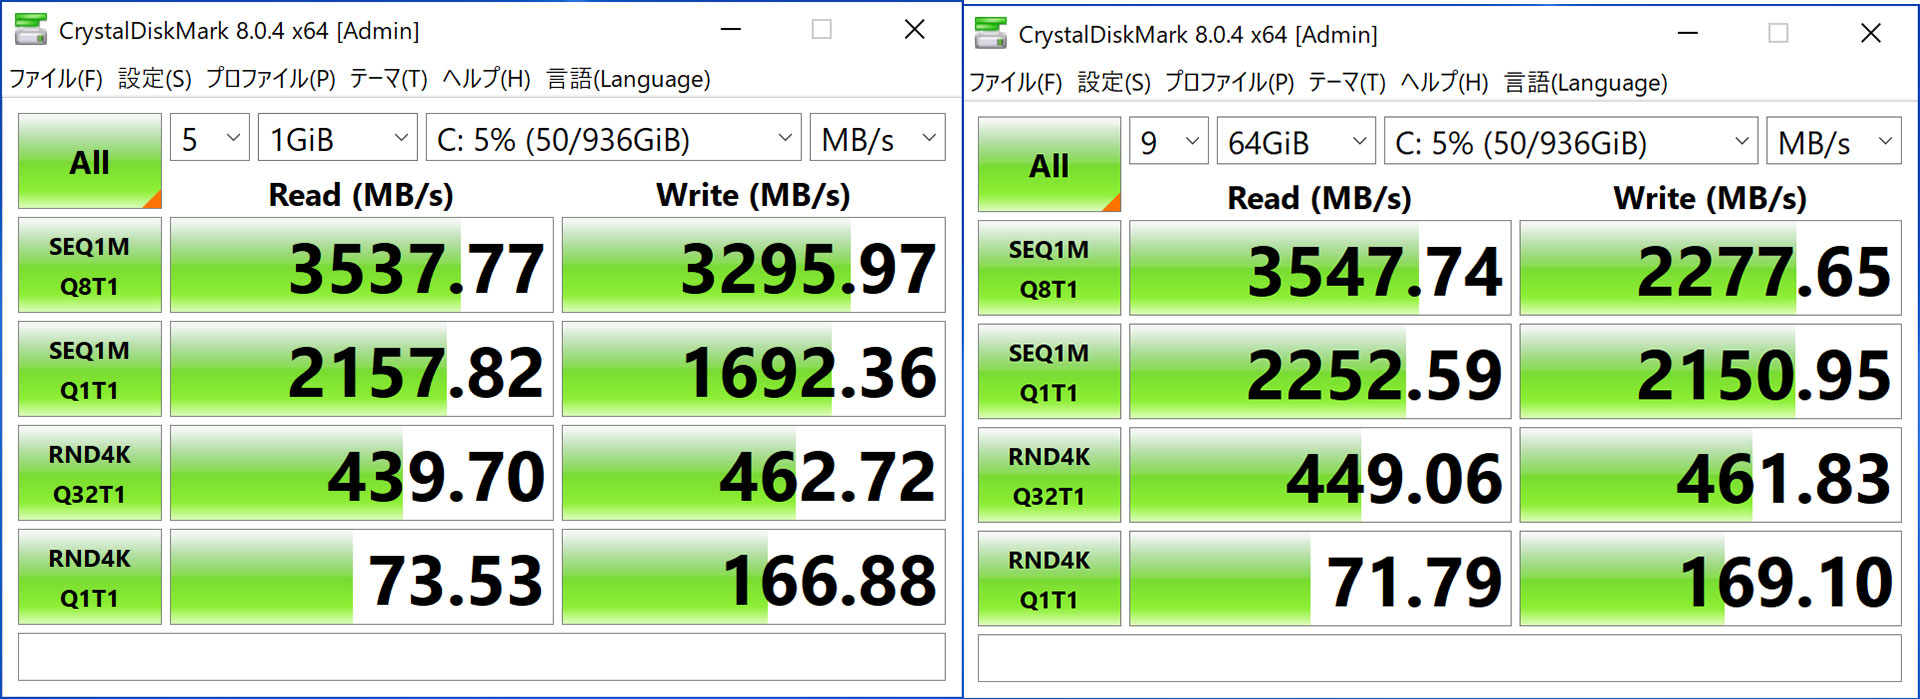
Task: Start SEQ1M Q8T1 test in left window
Action: tap(90, 266)
